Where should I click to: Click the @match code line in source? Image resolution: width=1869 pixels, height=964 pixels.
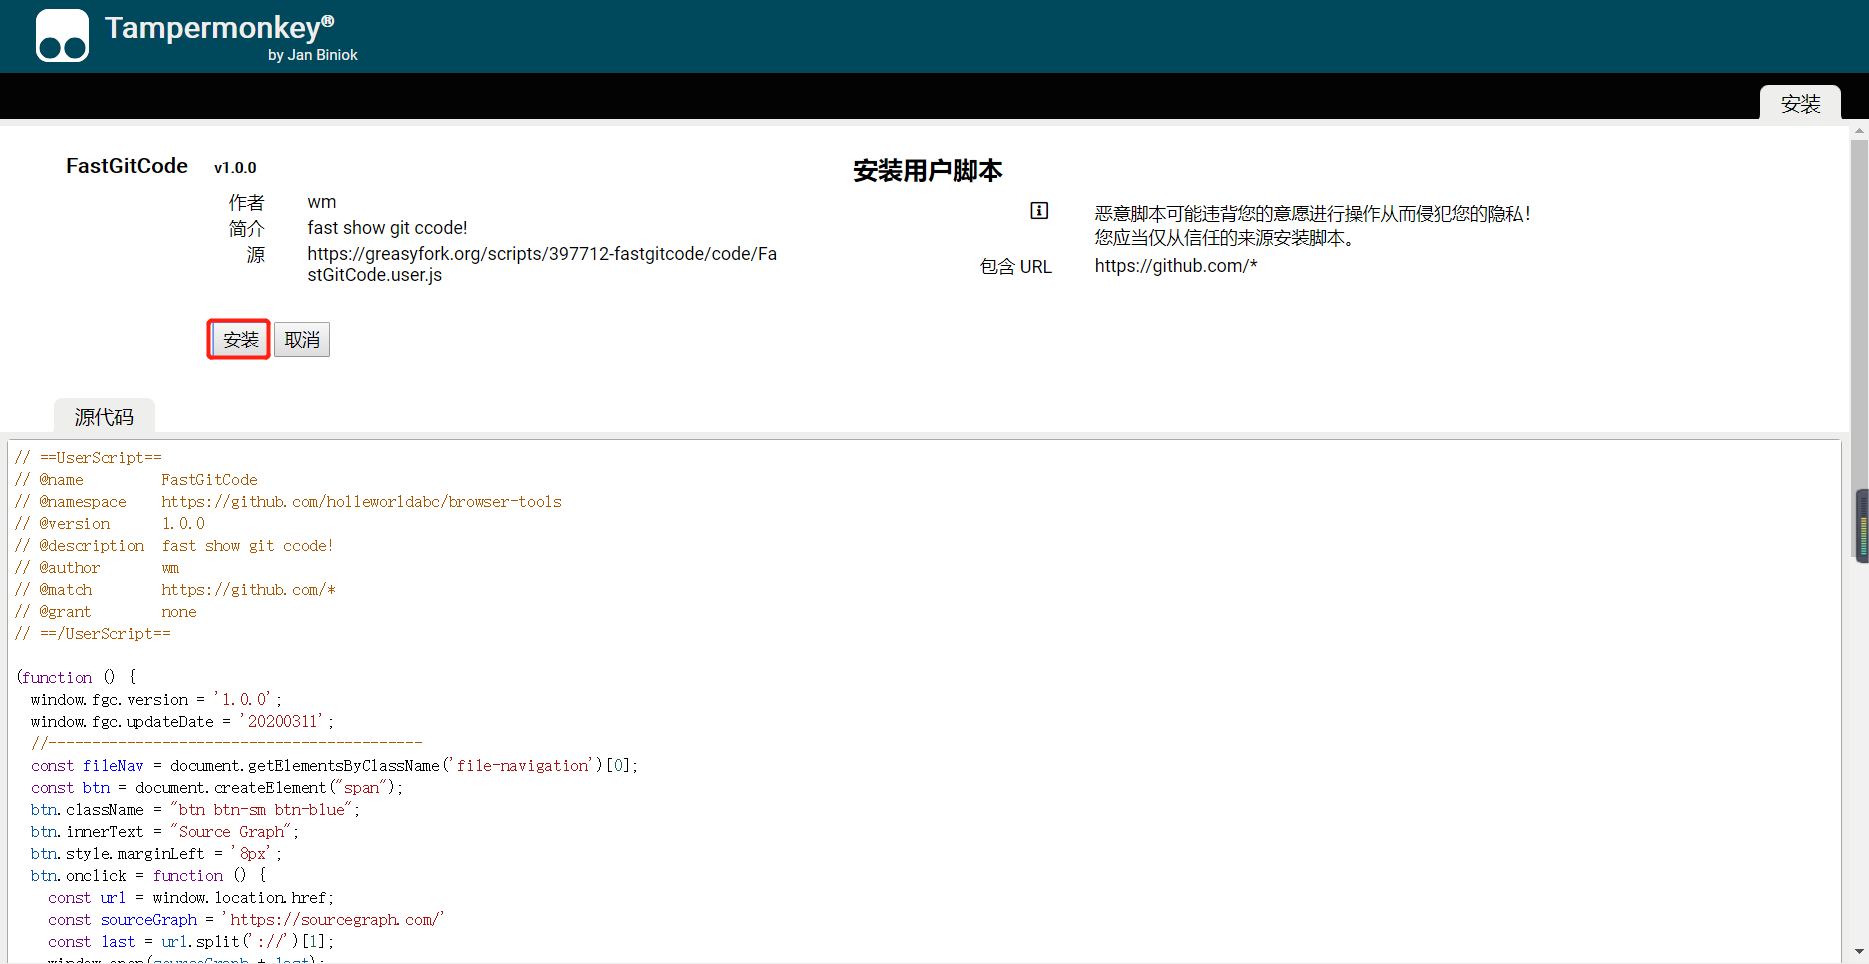(x=175, y=590)
